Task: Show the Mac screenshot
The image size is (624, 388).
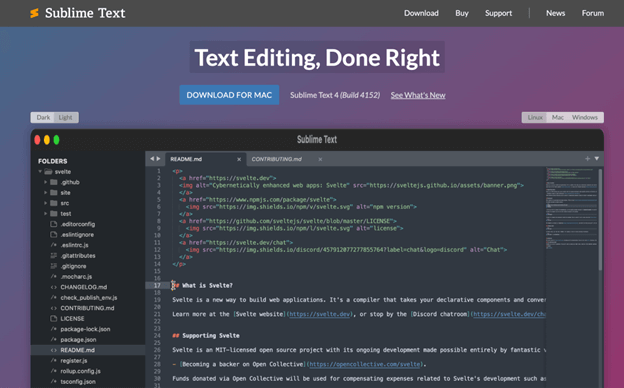Action: point(558,117)
